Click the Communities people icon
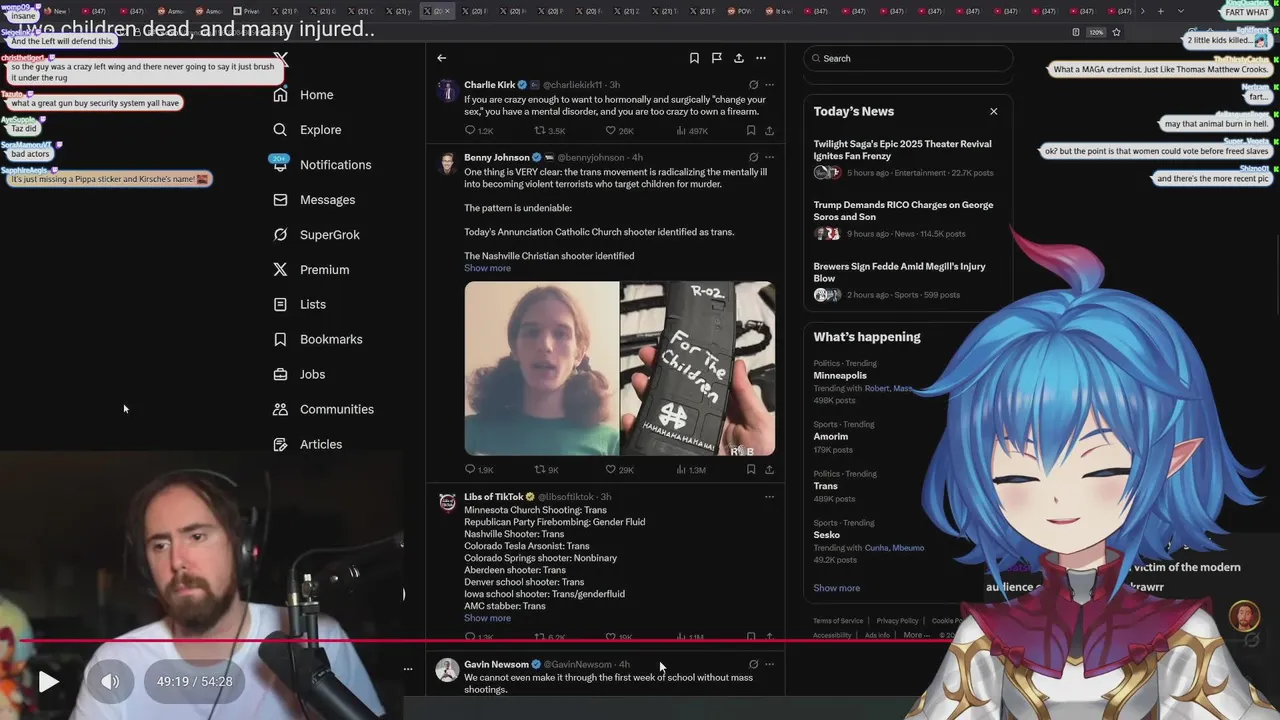The image size is (1280, 720). pos(280,409)
